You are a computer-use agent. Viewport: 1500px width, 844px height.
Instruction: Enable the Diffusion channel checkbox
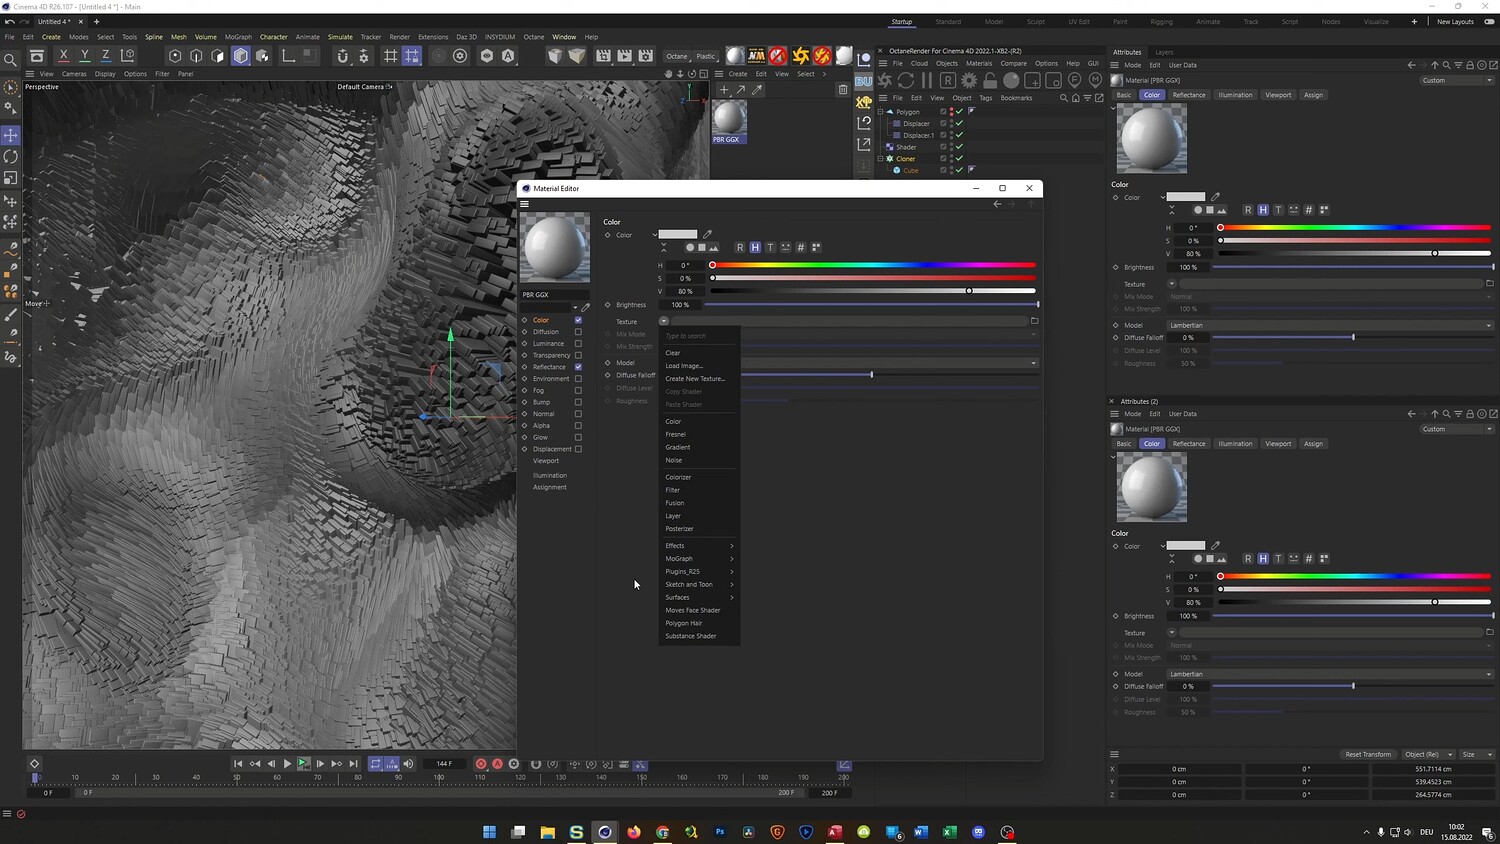click(578, 332)
